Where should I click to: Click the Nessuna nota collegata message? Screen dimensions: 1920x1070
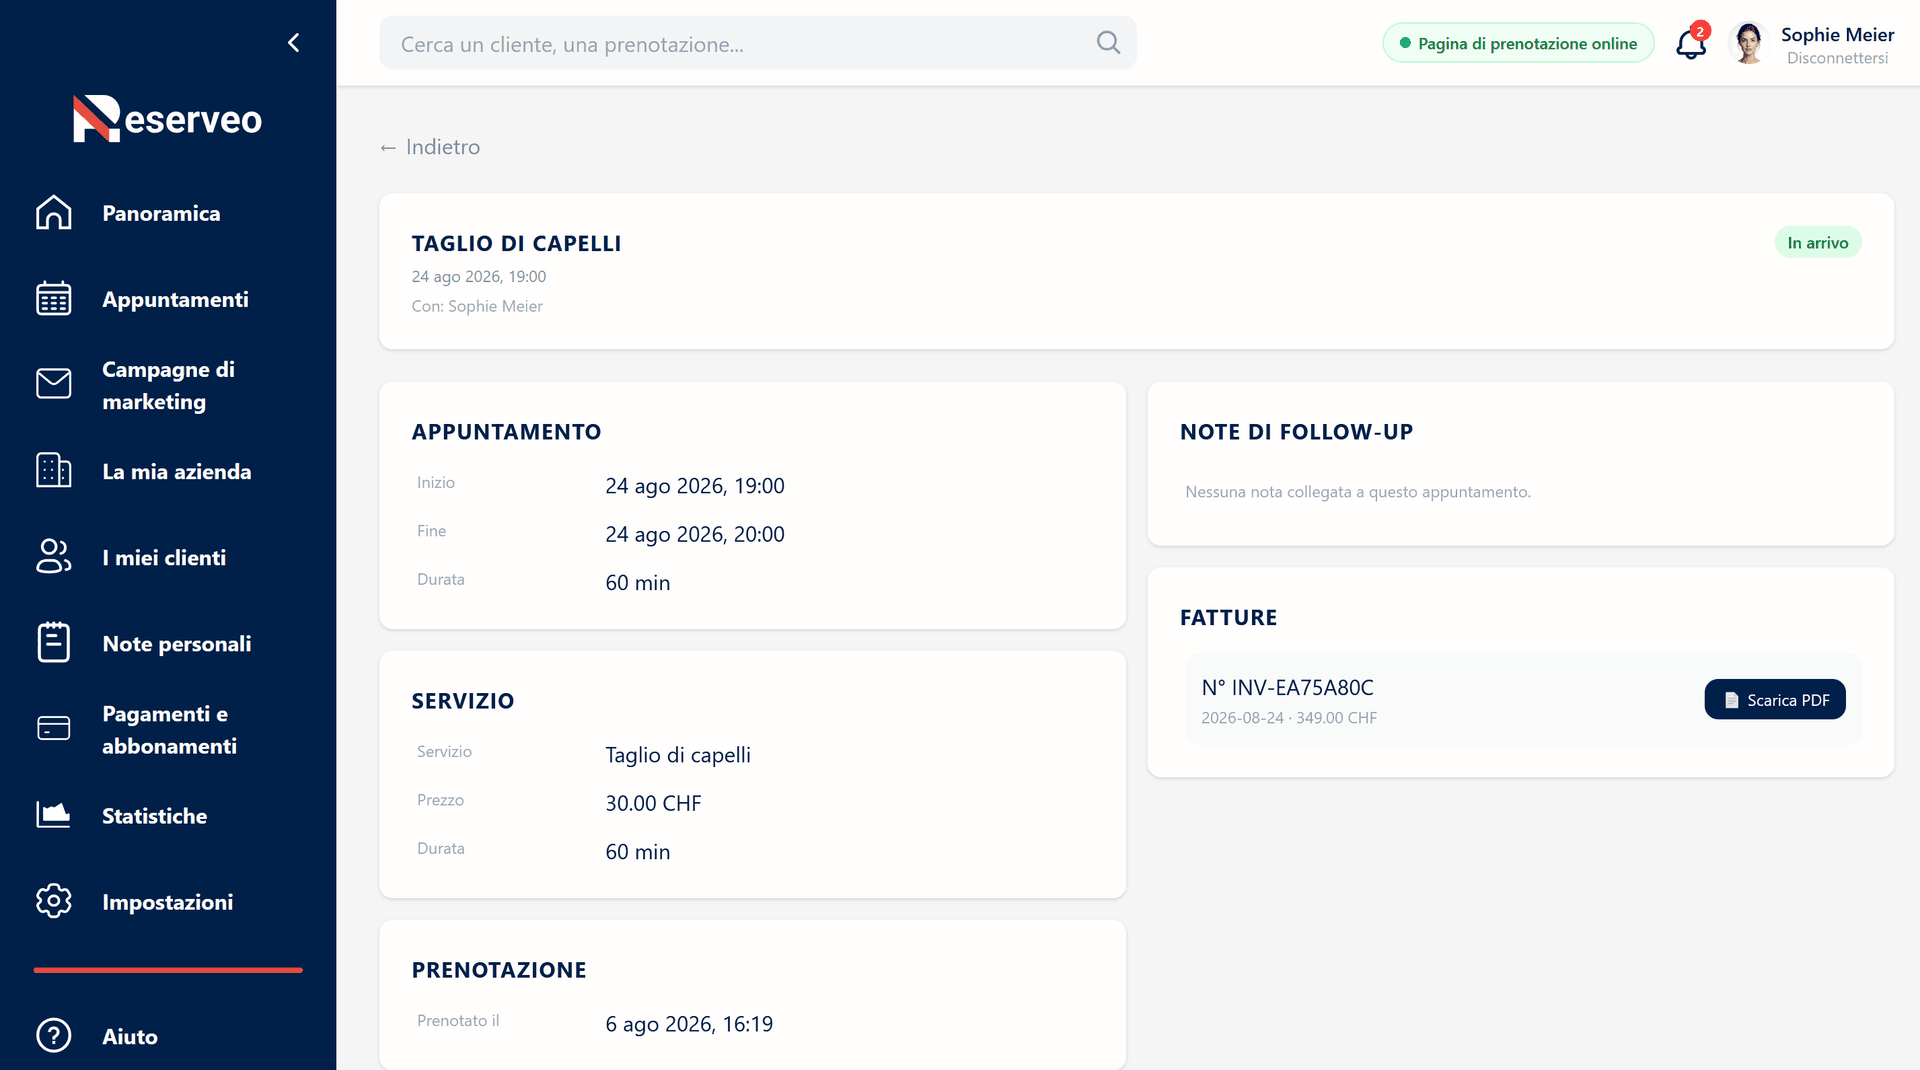[x=1358, y=492]
